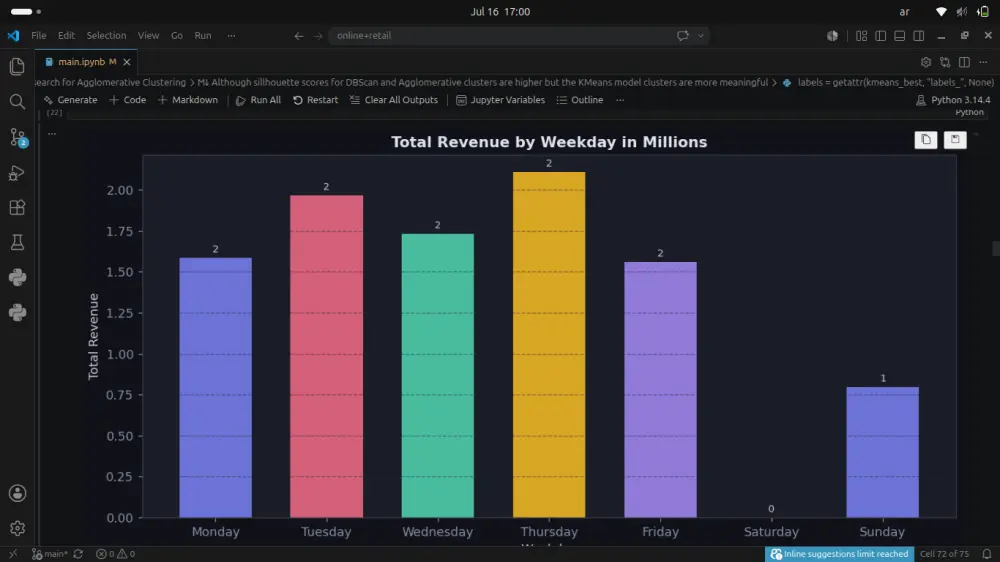
Task: Open notebook settings gear in editor toolbar
Action: click(x=926, y=62)
